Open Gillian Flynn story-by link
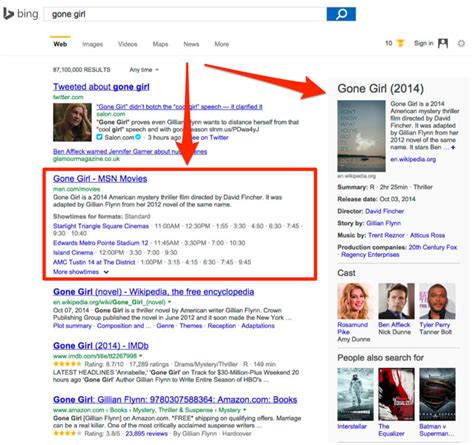This screenshot has width=474, height=445. click(384, 223)
